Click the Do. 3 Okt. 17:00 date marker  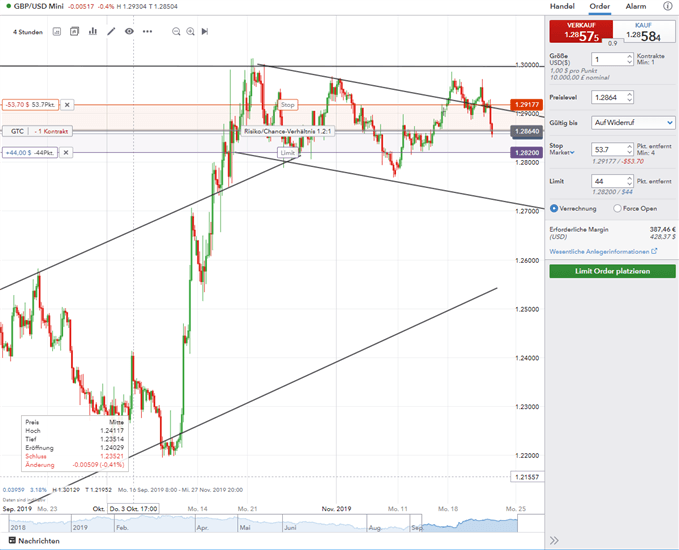pos(133,508)
